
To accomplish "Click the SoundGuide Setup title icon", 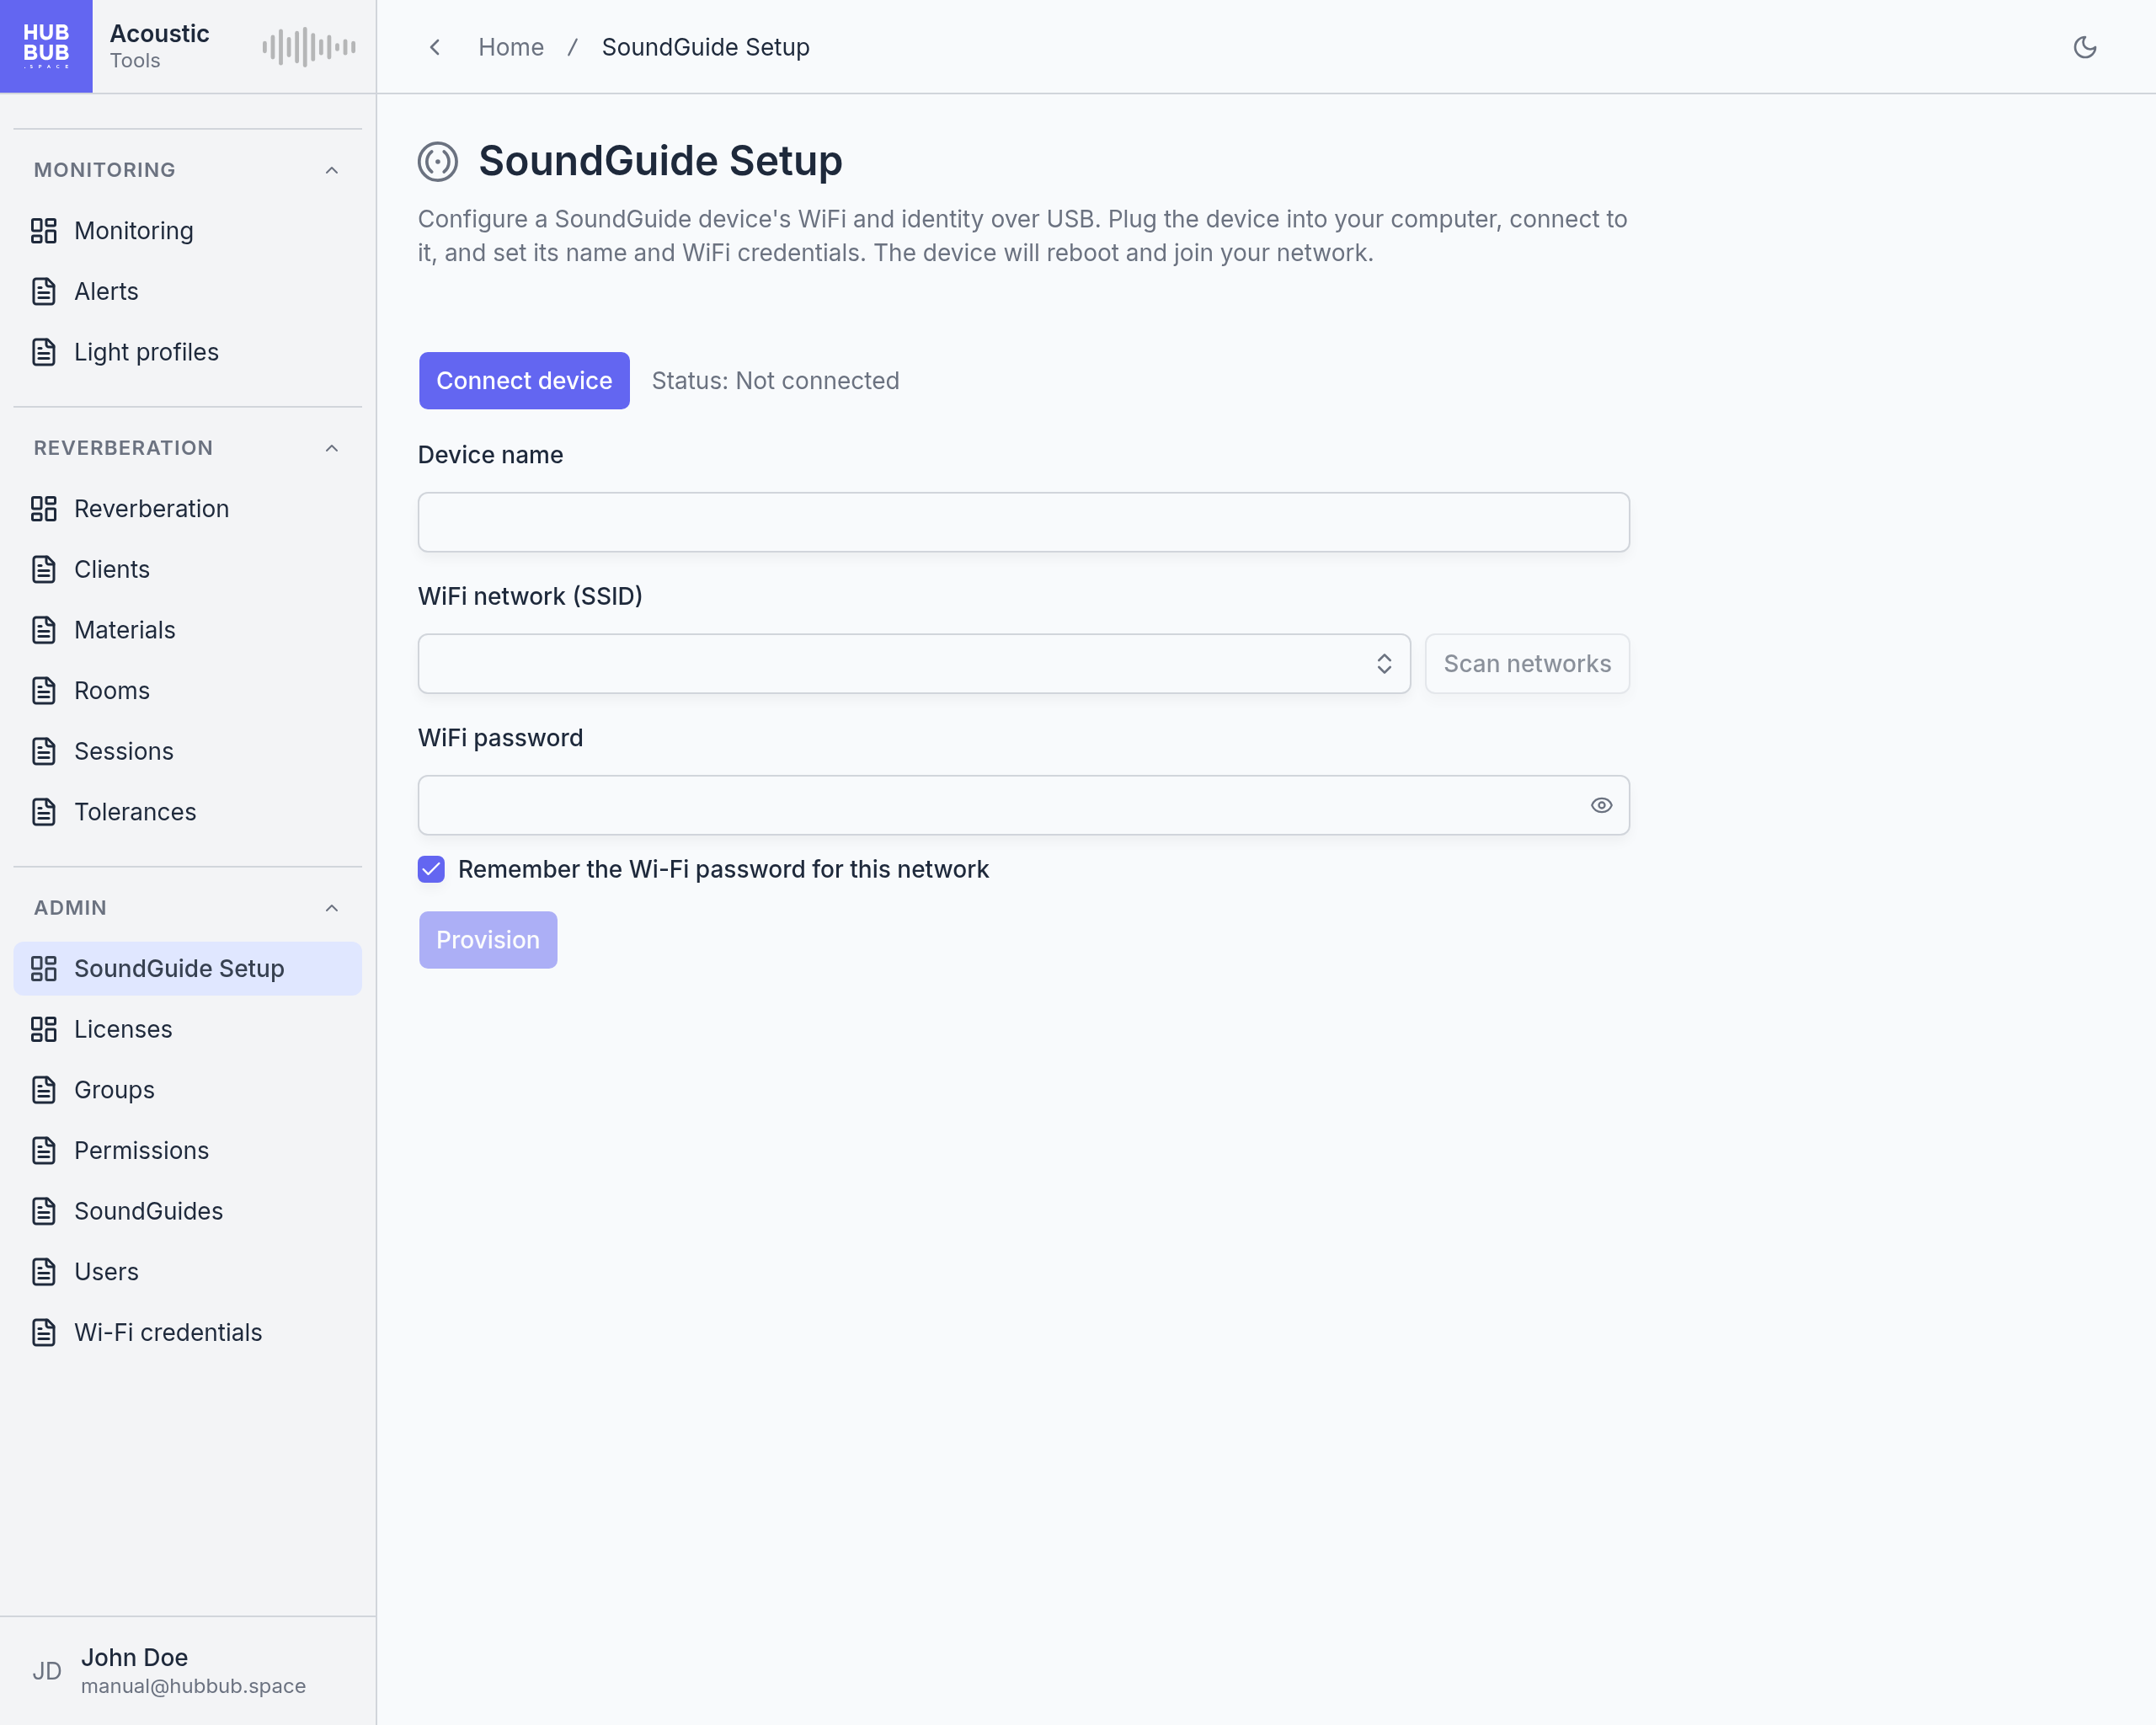I will pyautogui.click(x=438, y=161).
